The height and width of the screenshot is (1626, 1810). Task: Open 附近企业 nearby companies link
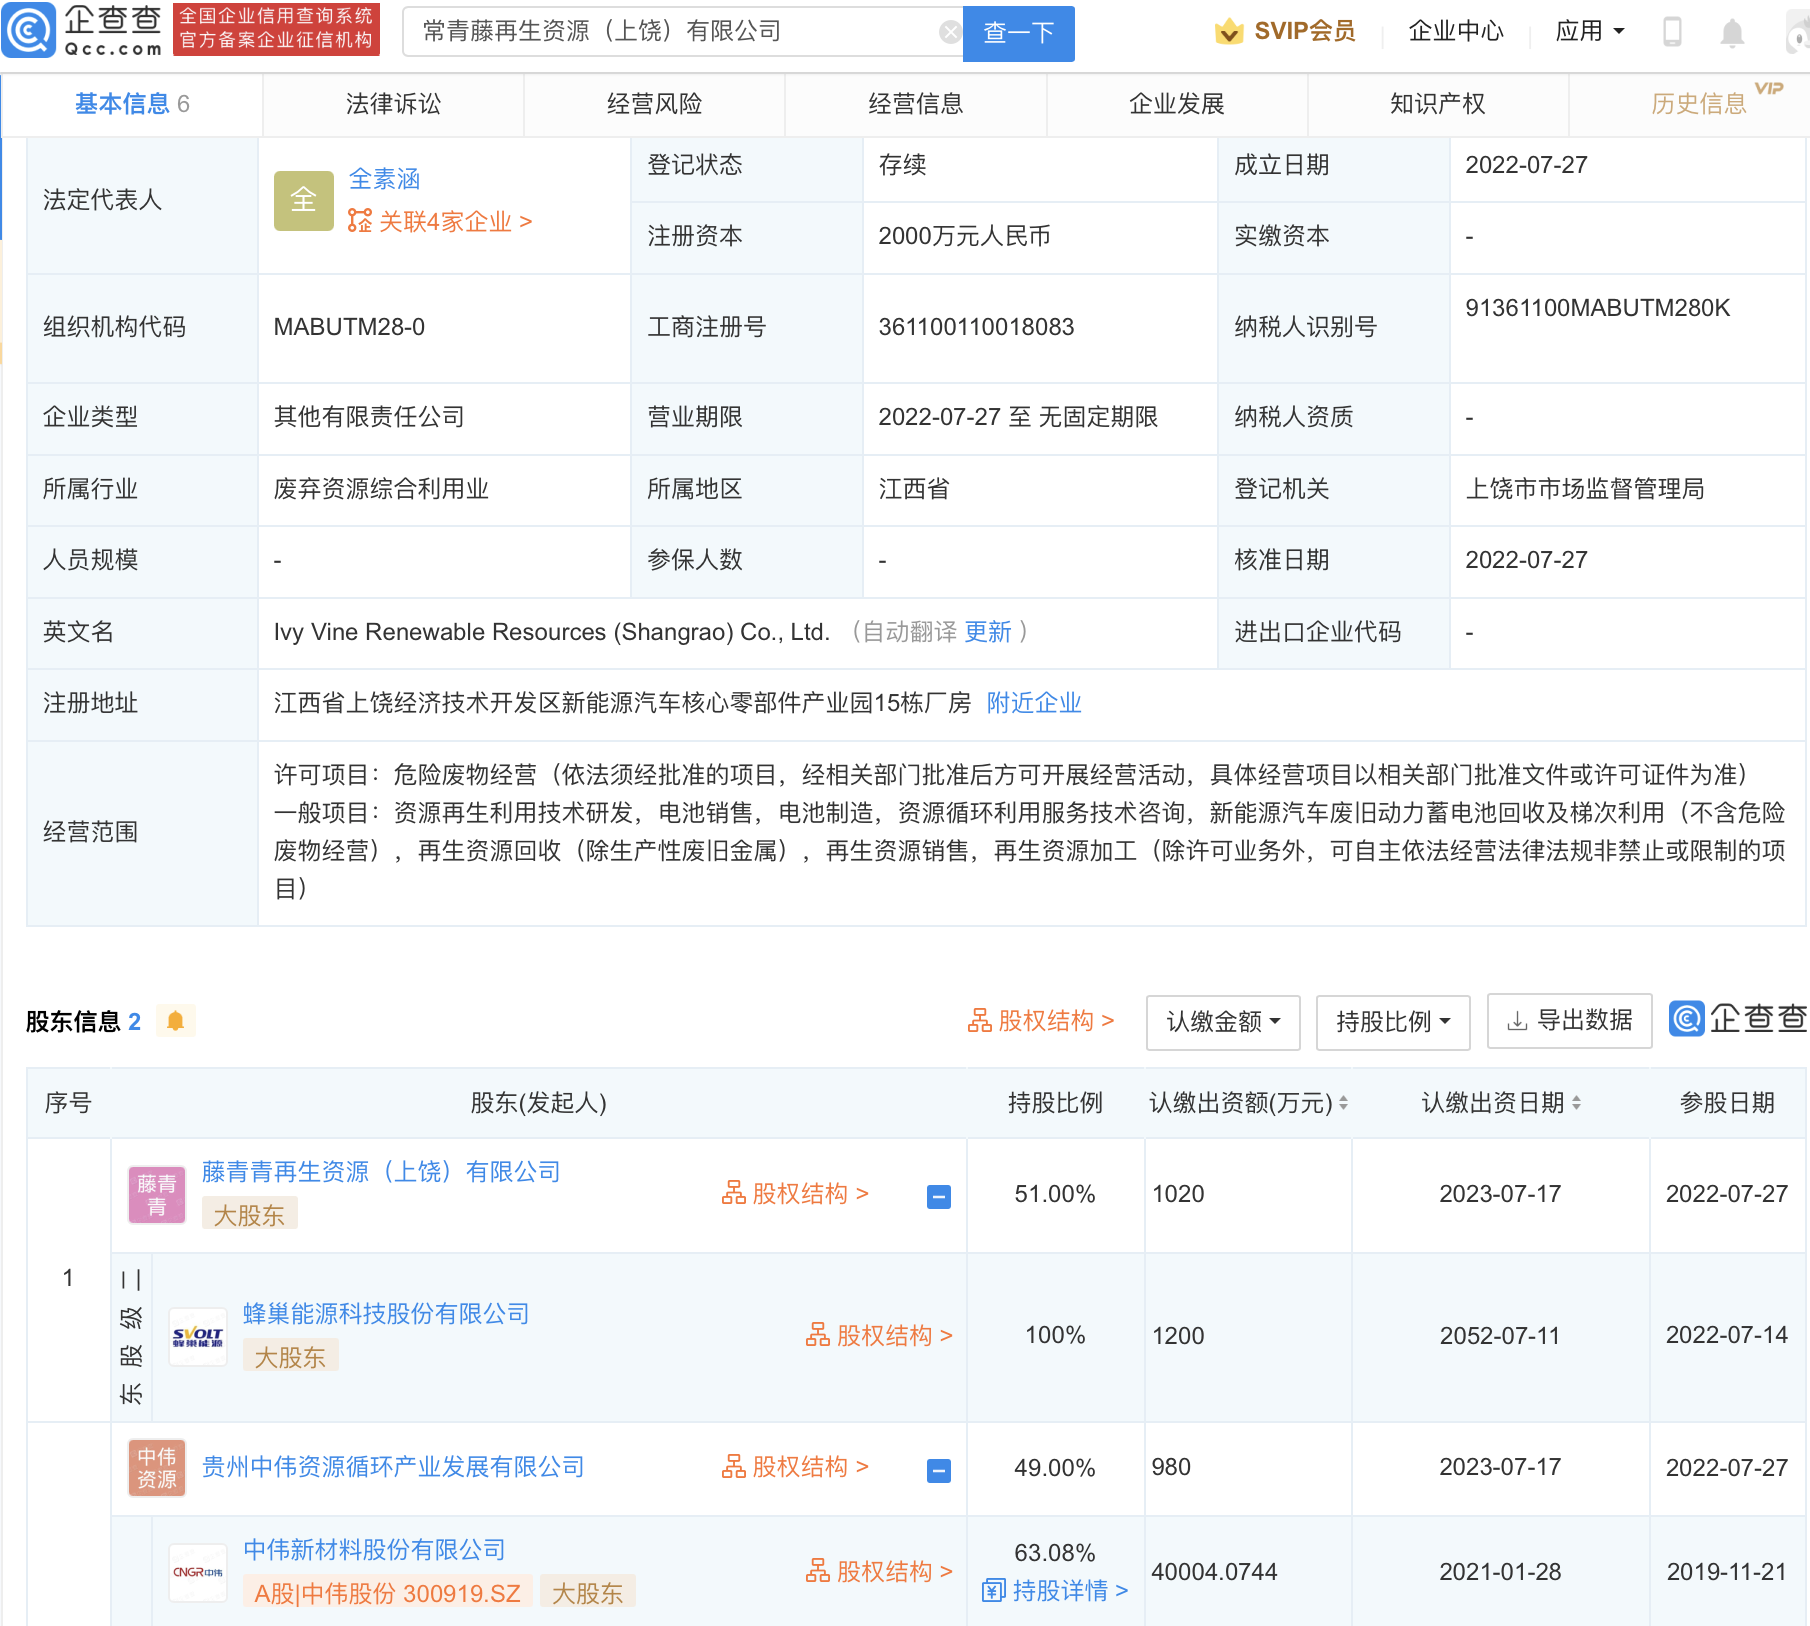click(1034, 703)
